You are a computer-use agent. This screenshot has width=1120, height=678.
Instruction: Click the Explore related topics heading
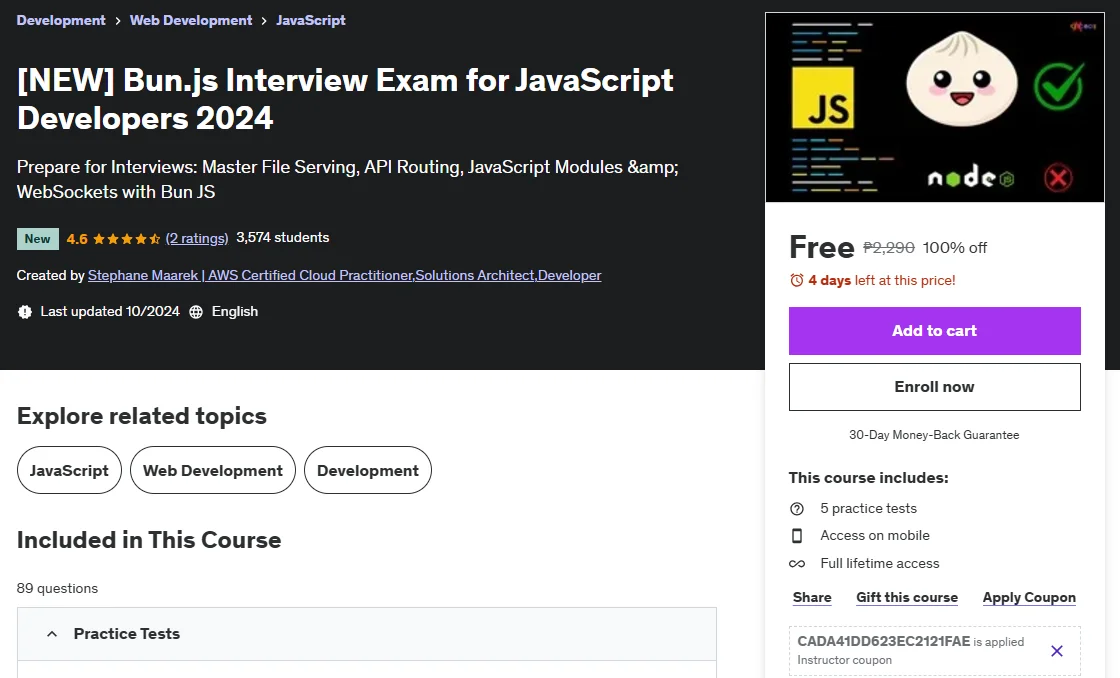141,416
